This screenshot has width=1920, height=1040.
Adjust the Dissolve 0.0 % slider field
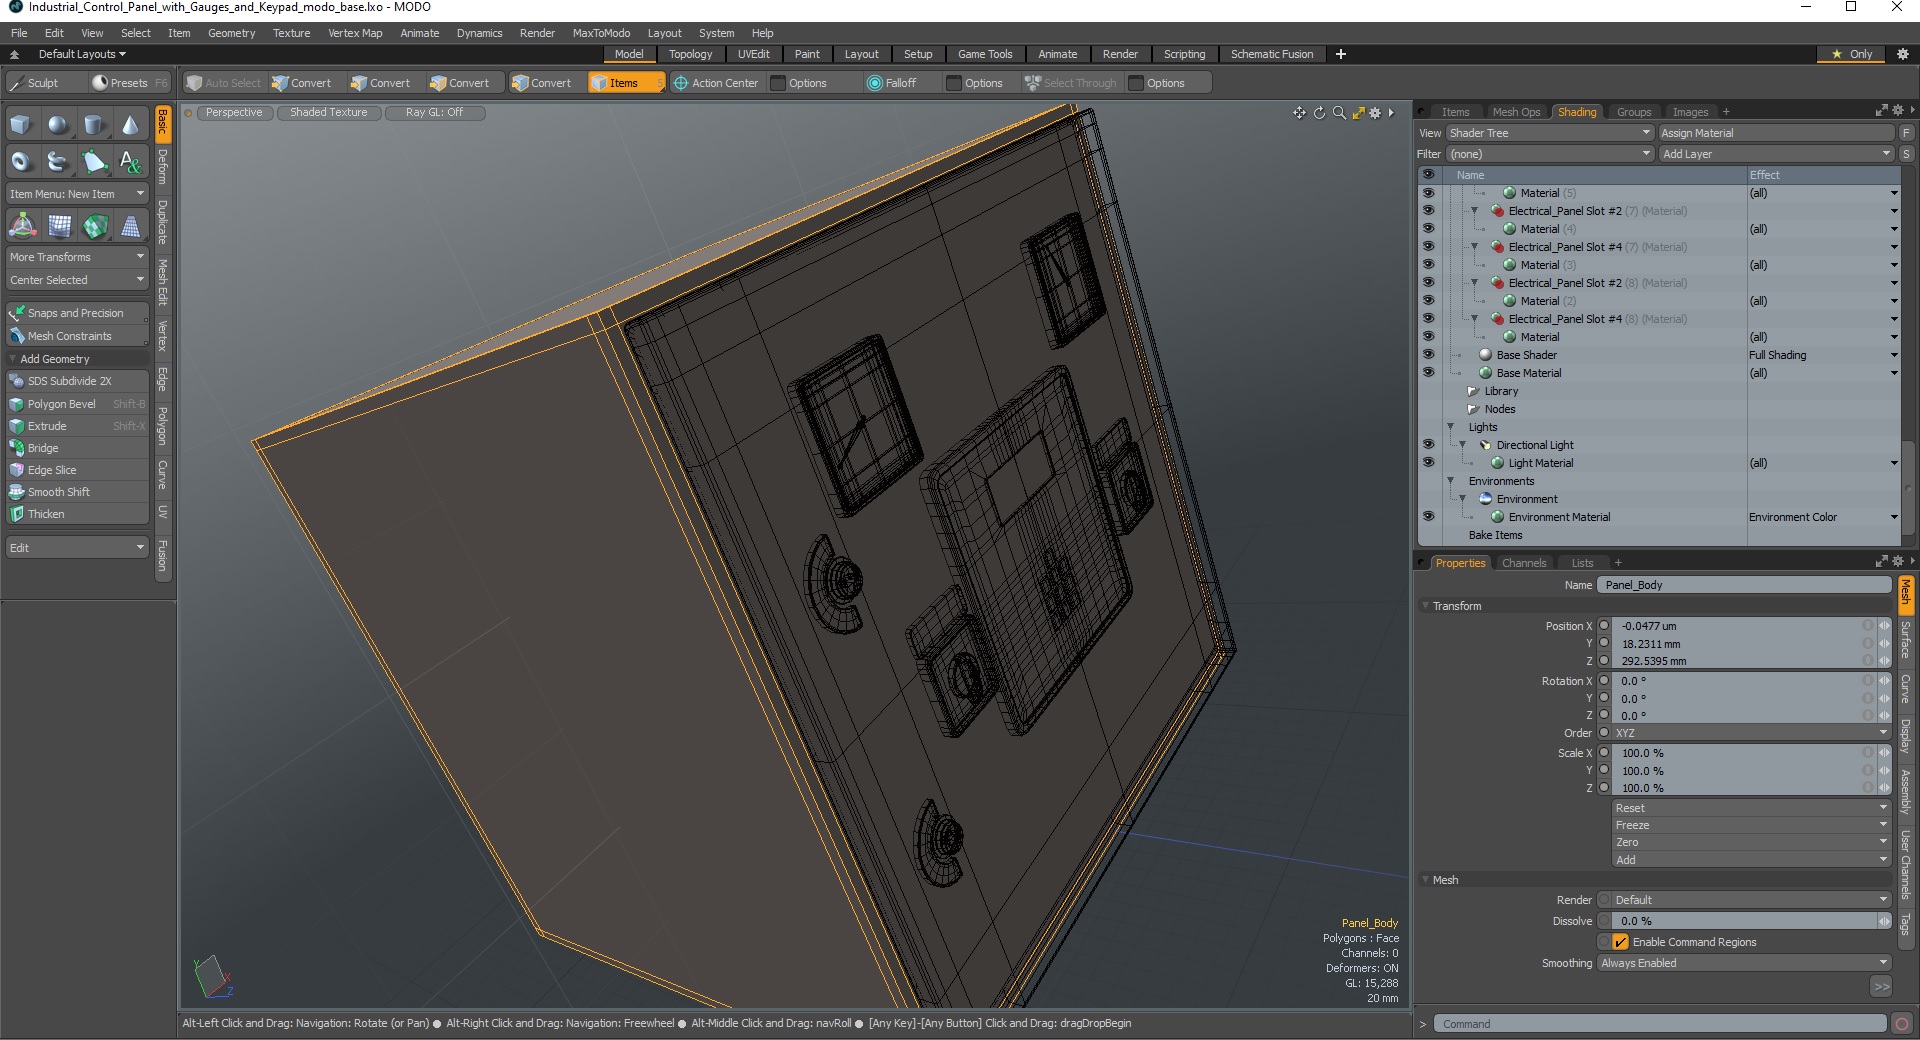pyautogui.click(x=1744, y=921)
